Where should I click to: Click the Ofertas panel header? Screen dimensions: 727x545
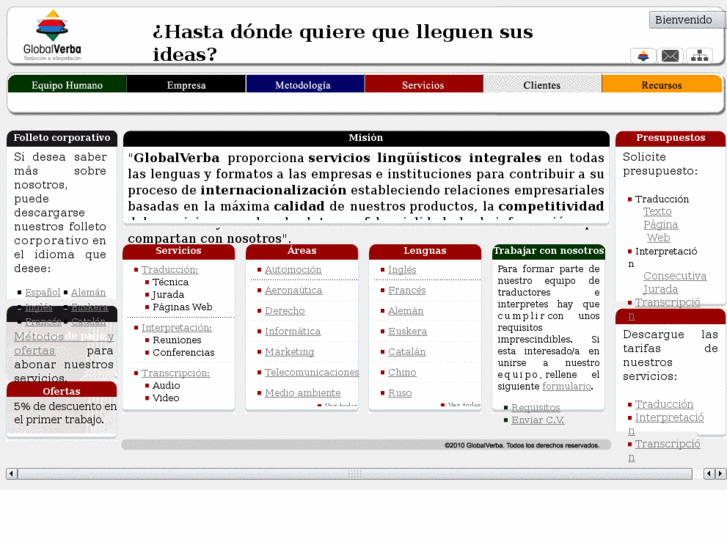click(62, 391)
